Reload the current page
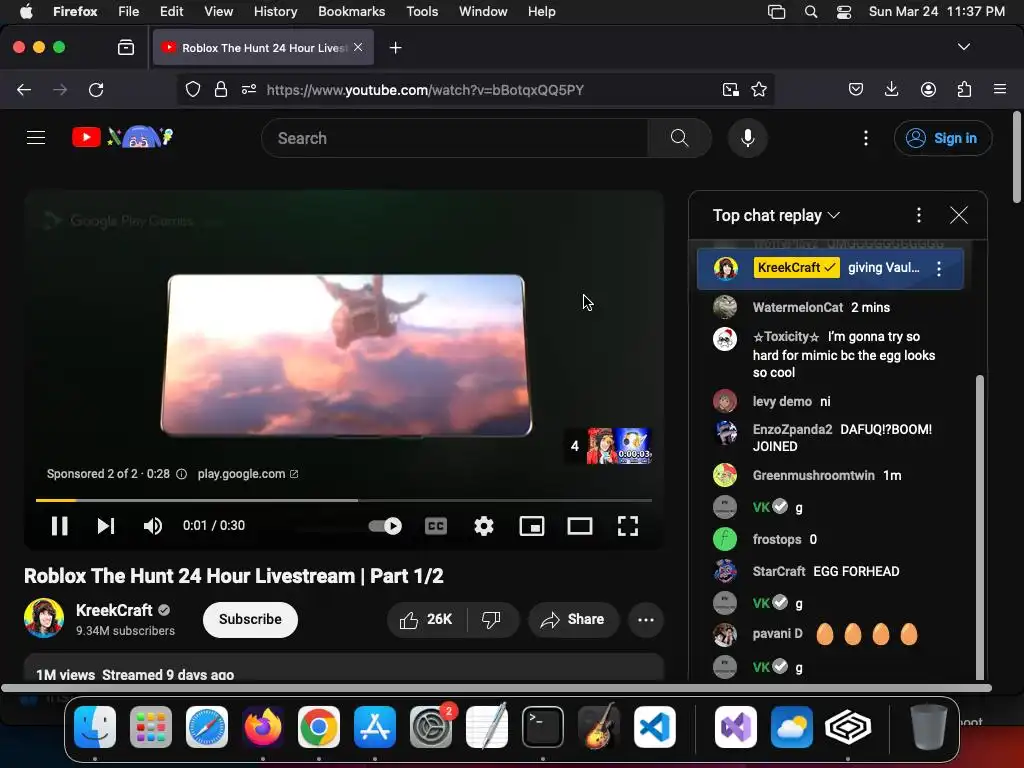Viewport: 1024px width, 768px height. [96, 89]
